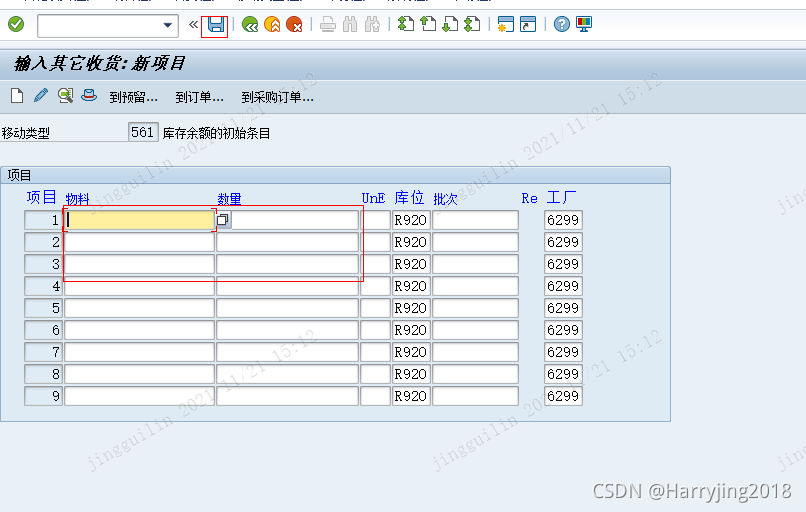Click the storage location R920 in row 3
This screenshot has height=512, width=806.
(x=411, y=264)
